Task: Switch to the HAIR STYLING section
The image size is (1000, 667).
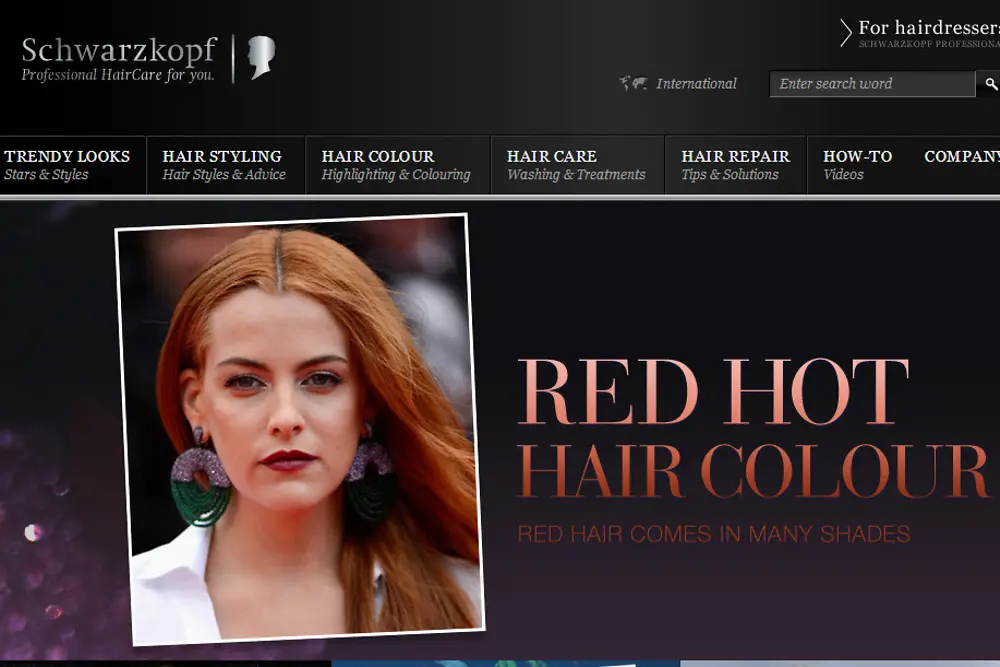Action: click(x=222, y=165)
